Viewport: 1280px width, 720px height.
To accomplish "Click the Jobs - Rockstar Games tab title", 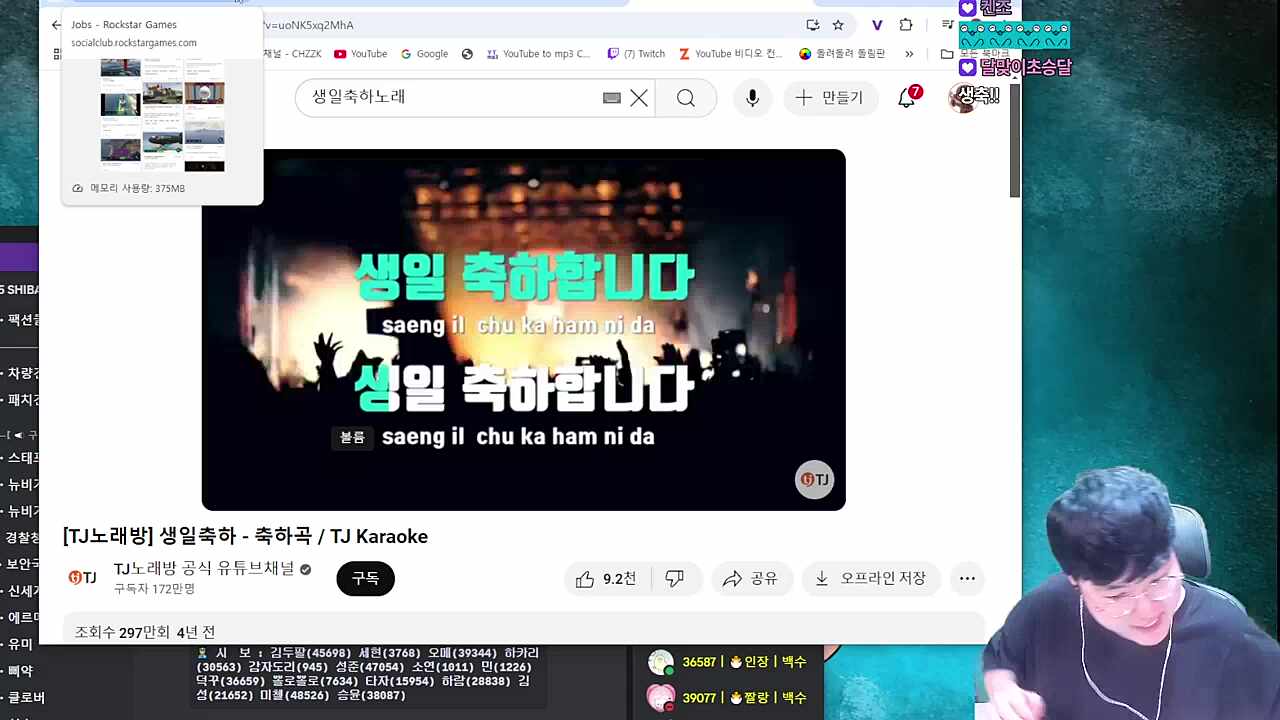I will coord(124,25).
